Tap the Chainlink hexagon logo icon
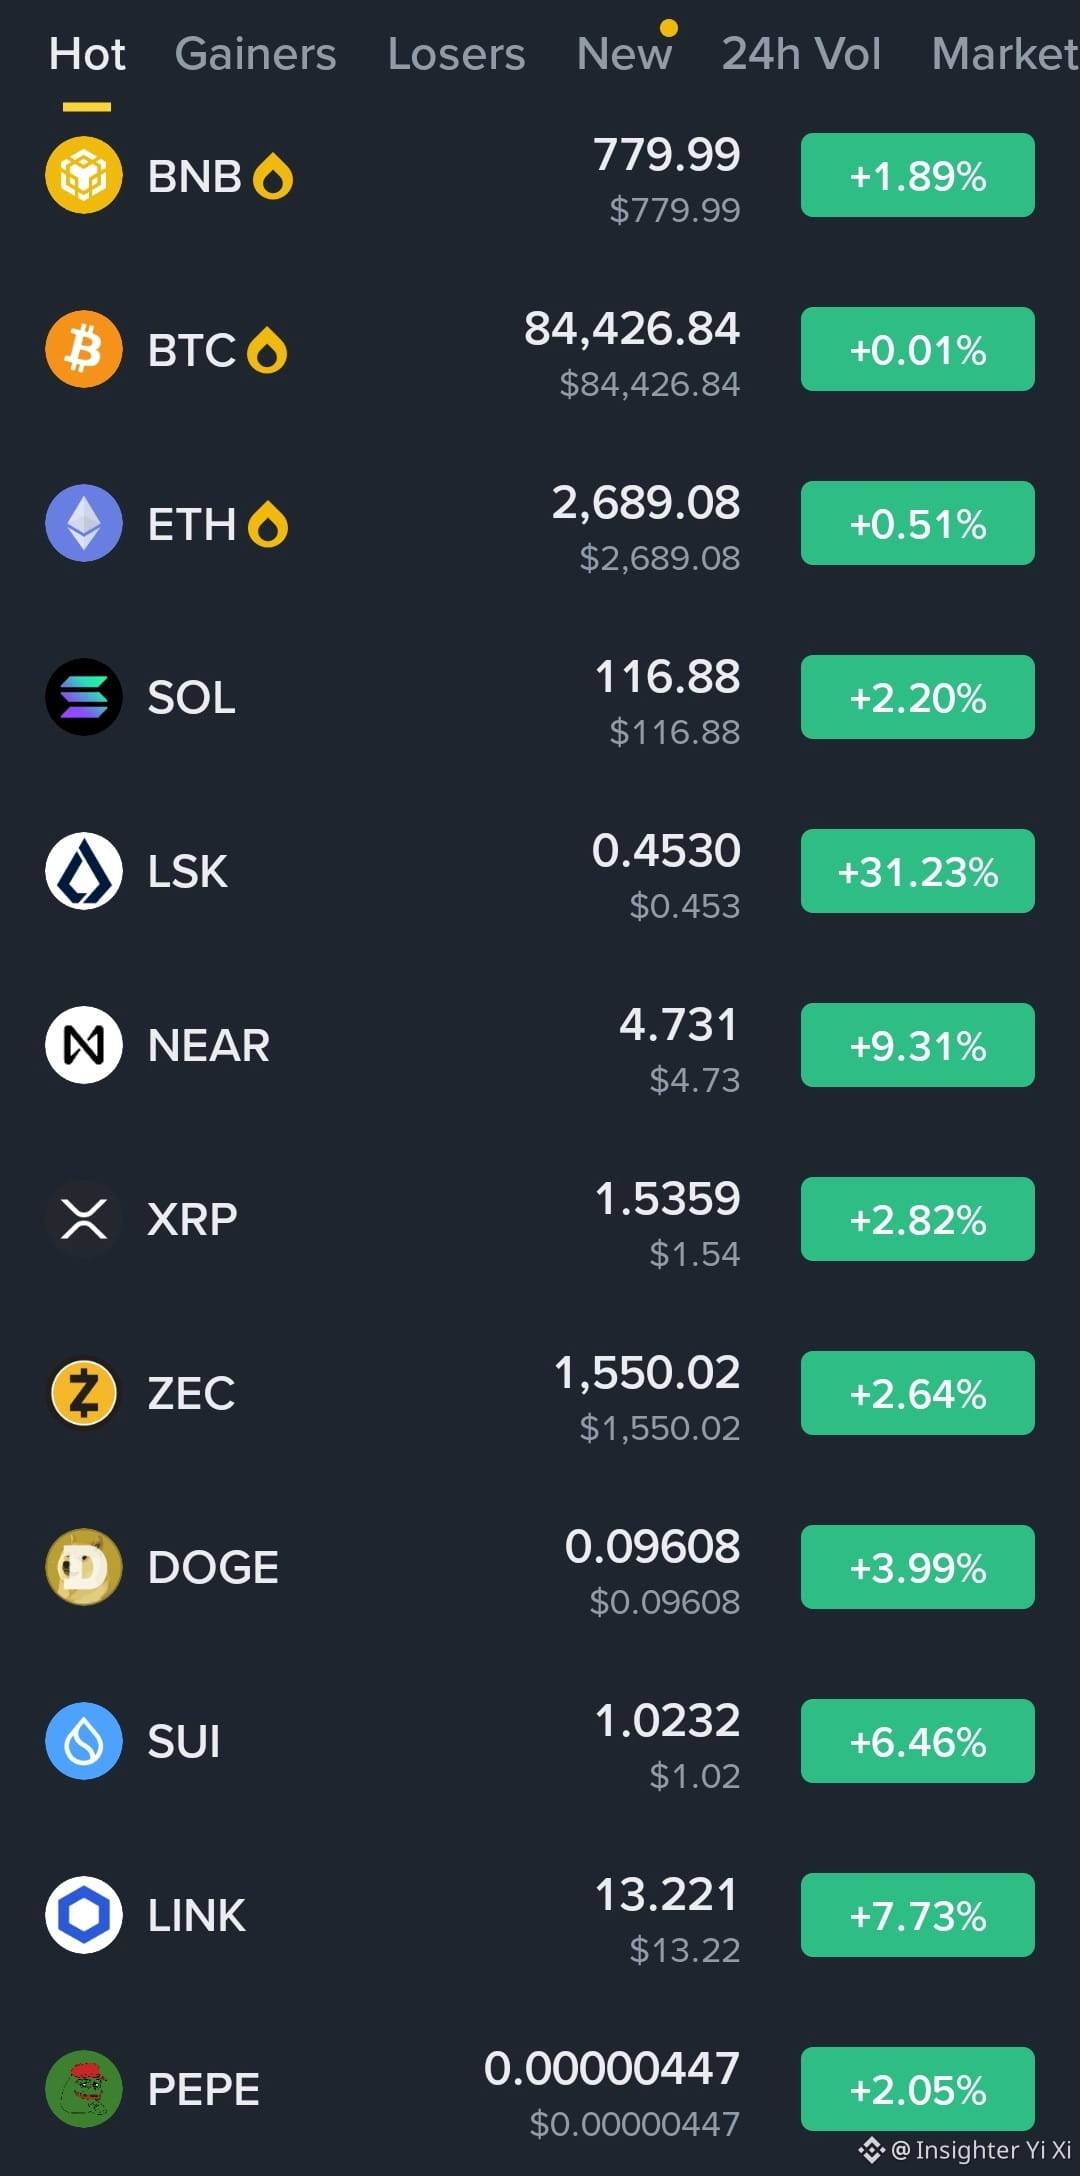This screenshot has height=2176, width=1080. coord(84,1915)
